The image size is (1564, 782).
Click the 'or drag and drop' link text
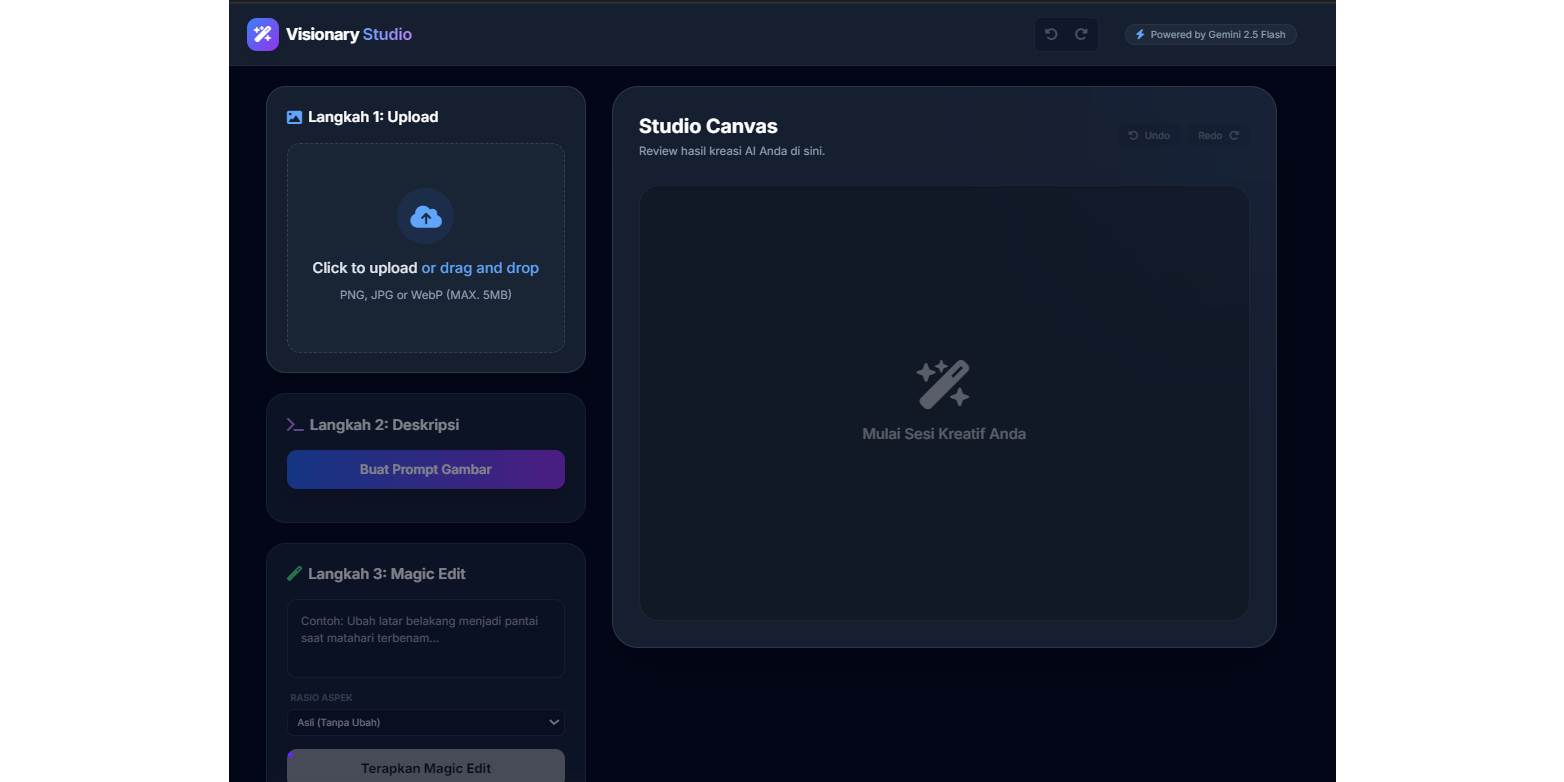(480, 268)
